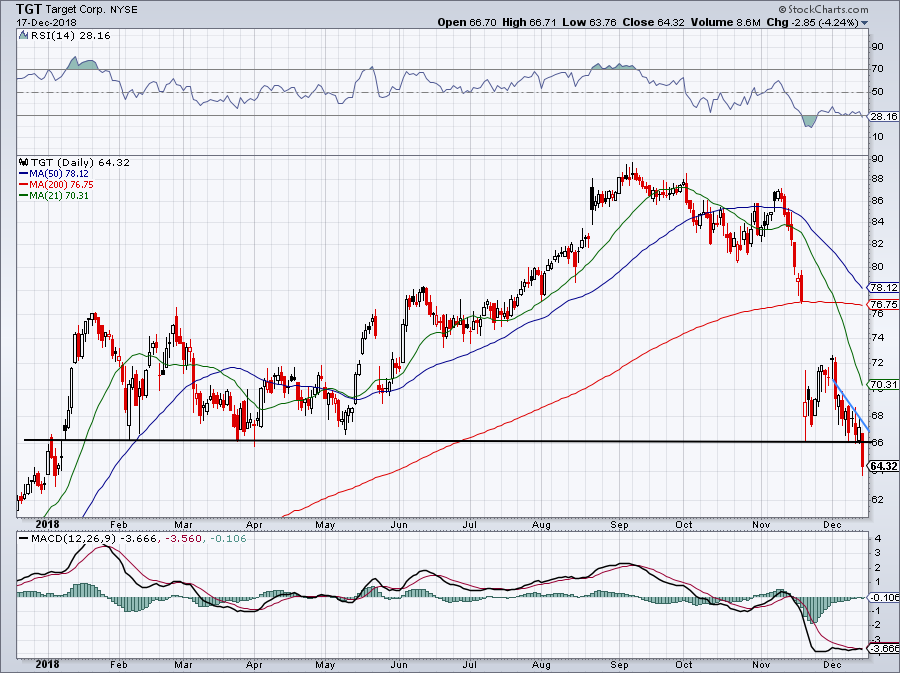This screenshot has height=673, width=900.
Task: Click the 62 level on the price axis
Action: tap(877, 499)
